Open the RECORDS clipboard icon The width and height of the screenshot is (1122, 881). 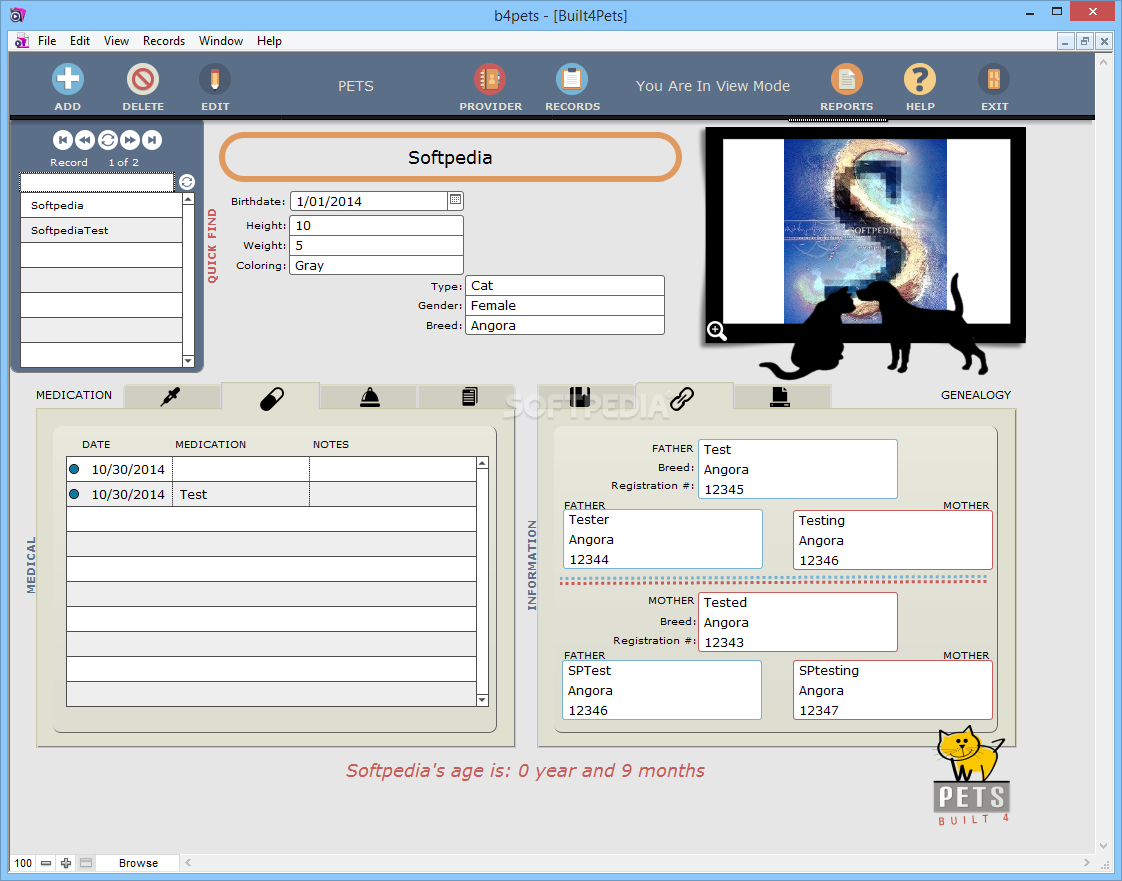[x=572, y=79]
